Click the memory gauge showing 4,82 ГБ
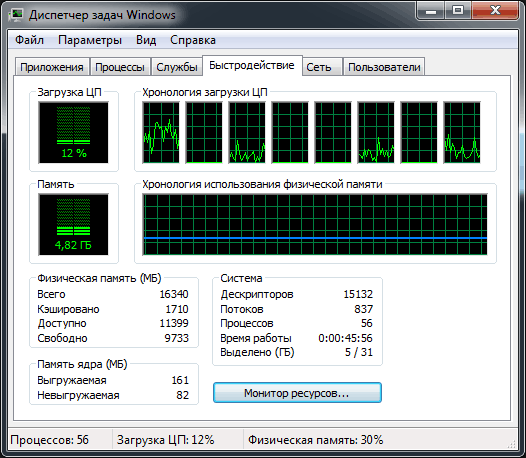 pyautogui.click(x=73, y=224)
